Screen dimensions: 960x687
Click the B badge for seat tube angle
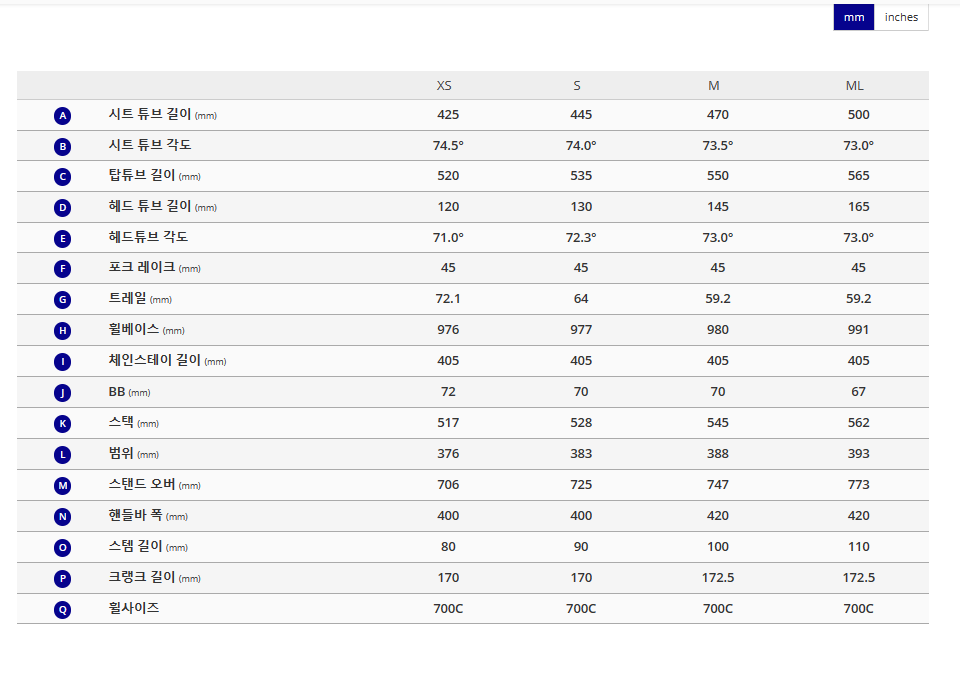point(62,146)
